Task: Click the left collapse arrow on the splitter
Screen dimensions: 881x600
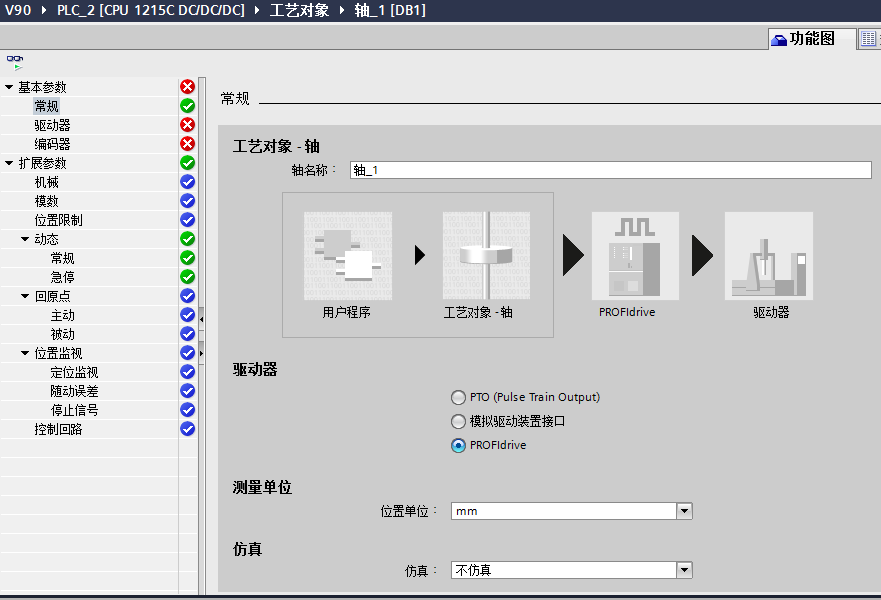Action: [x=201, y=319]
